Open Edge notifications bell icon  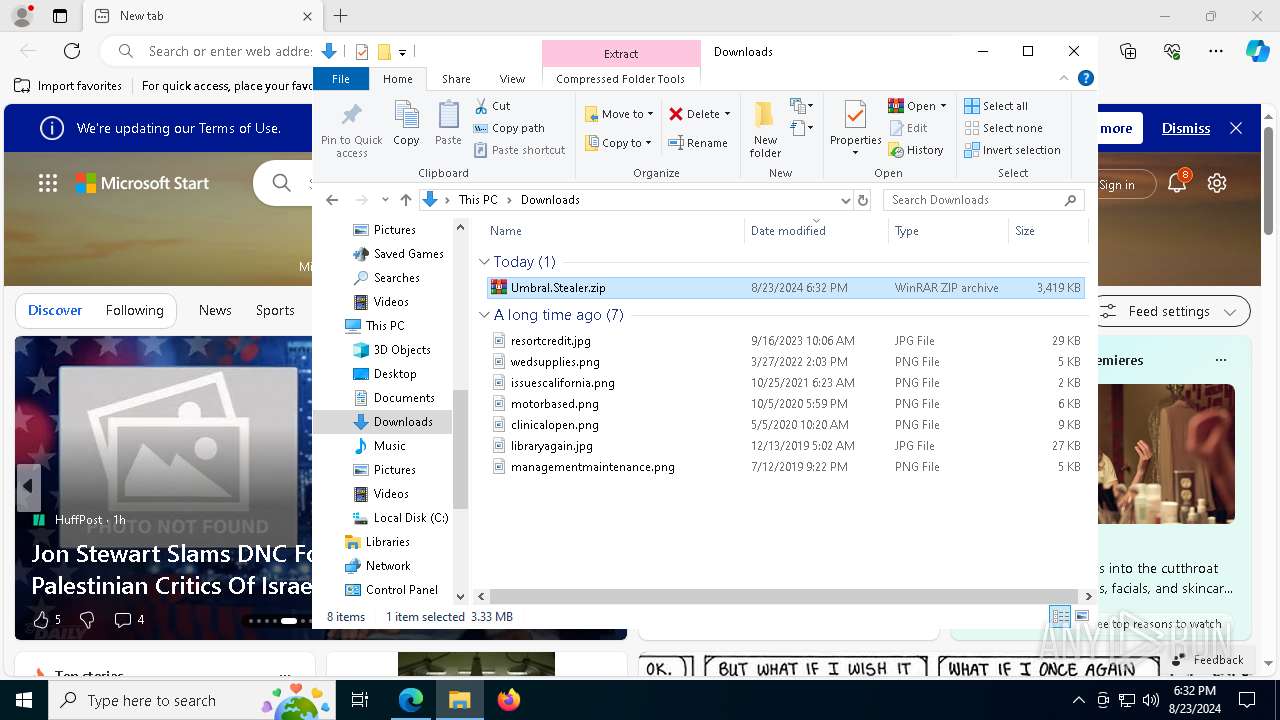click(x=1177, y=183)
